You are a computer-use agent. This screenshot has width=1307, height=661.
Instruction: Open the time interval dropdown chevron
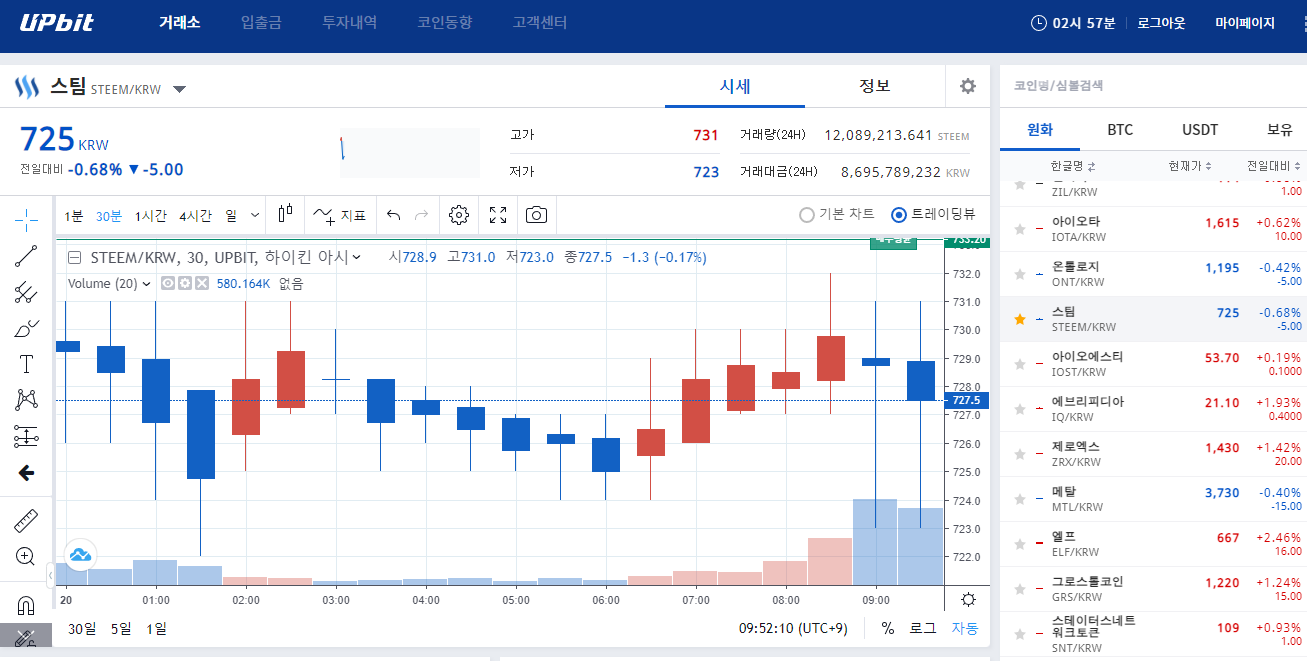[x=255, y=215]
